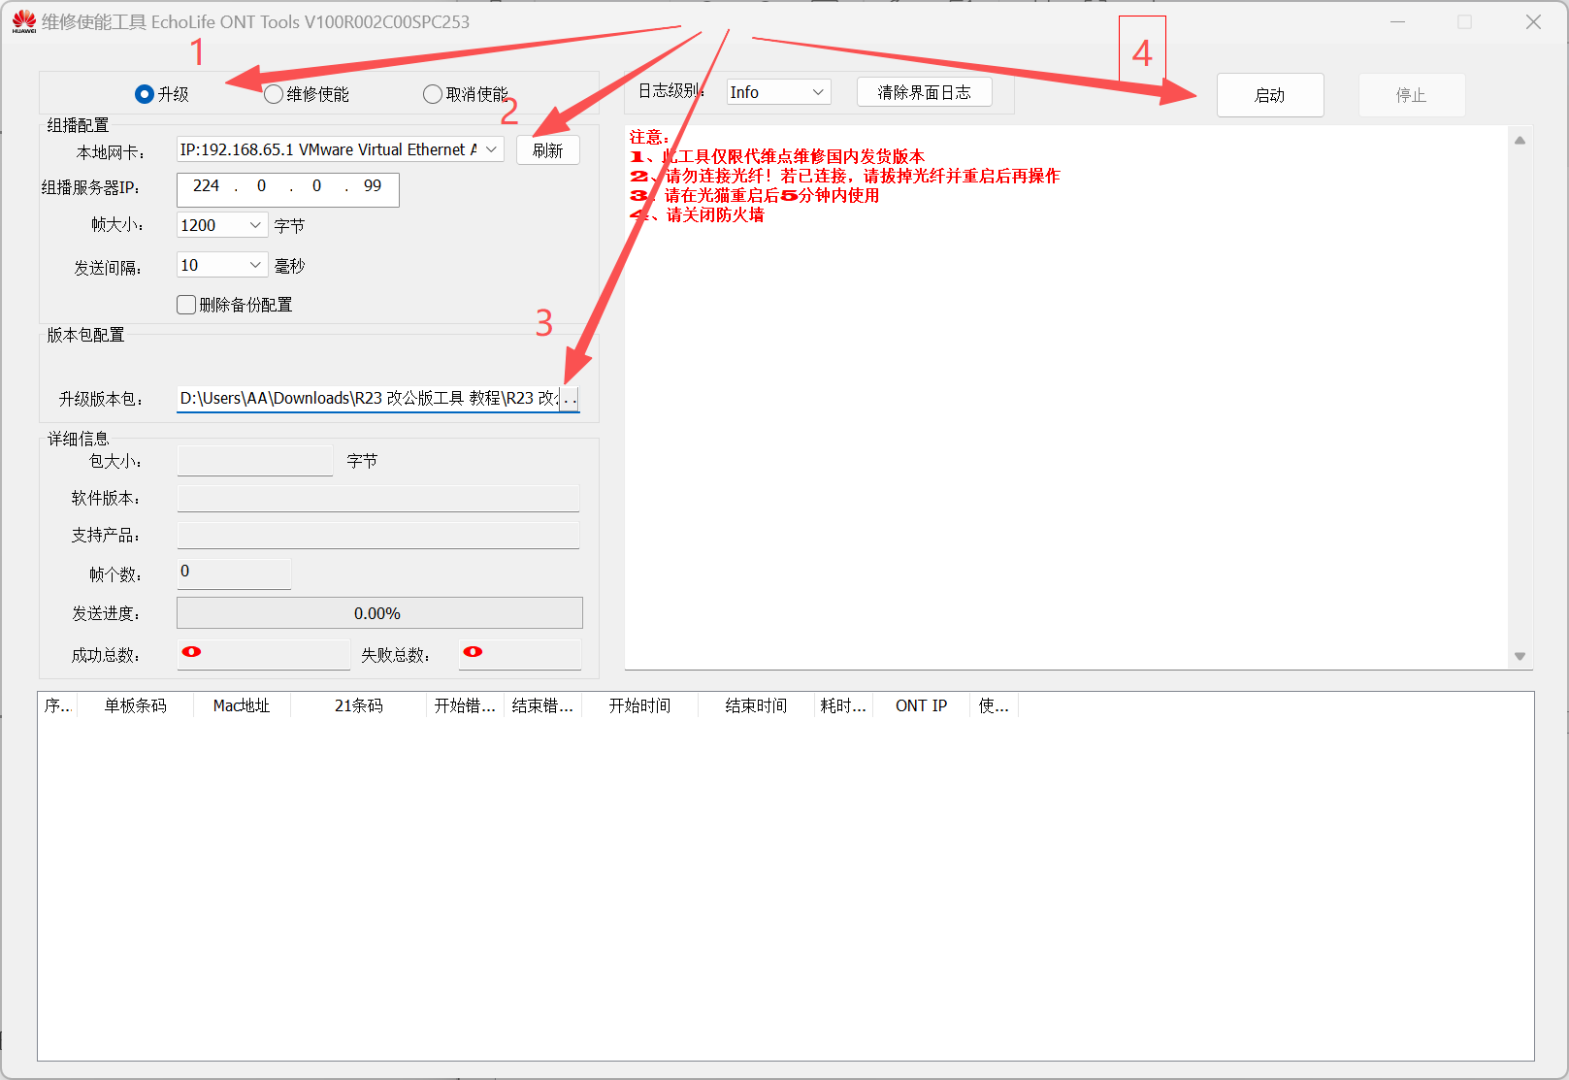This screenshot has width=1569, height=1080.
Task: Click the log note about 勿连接光纤
Action: coord(845,176)
